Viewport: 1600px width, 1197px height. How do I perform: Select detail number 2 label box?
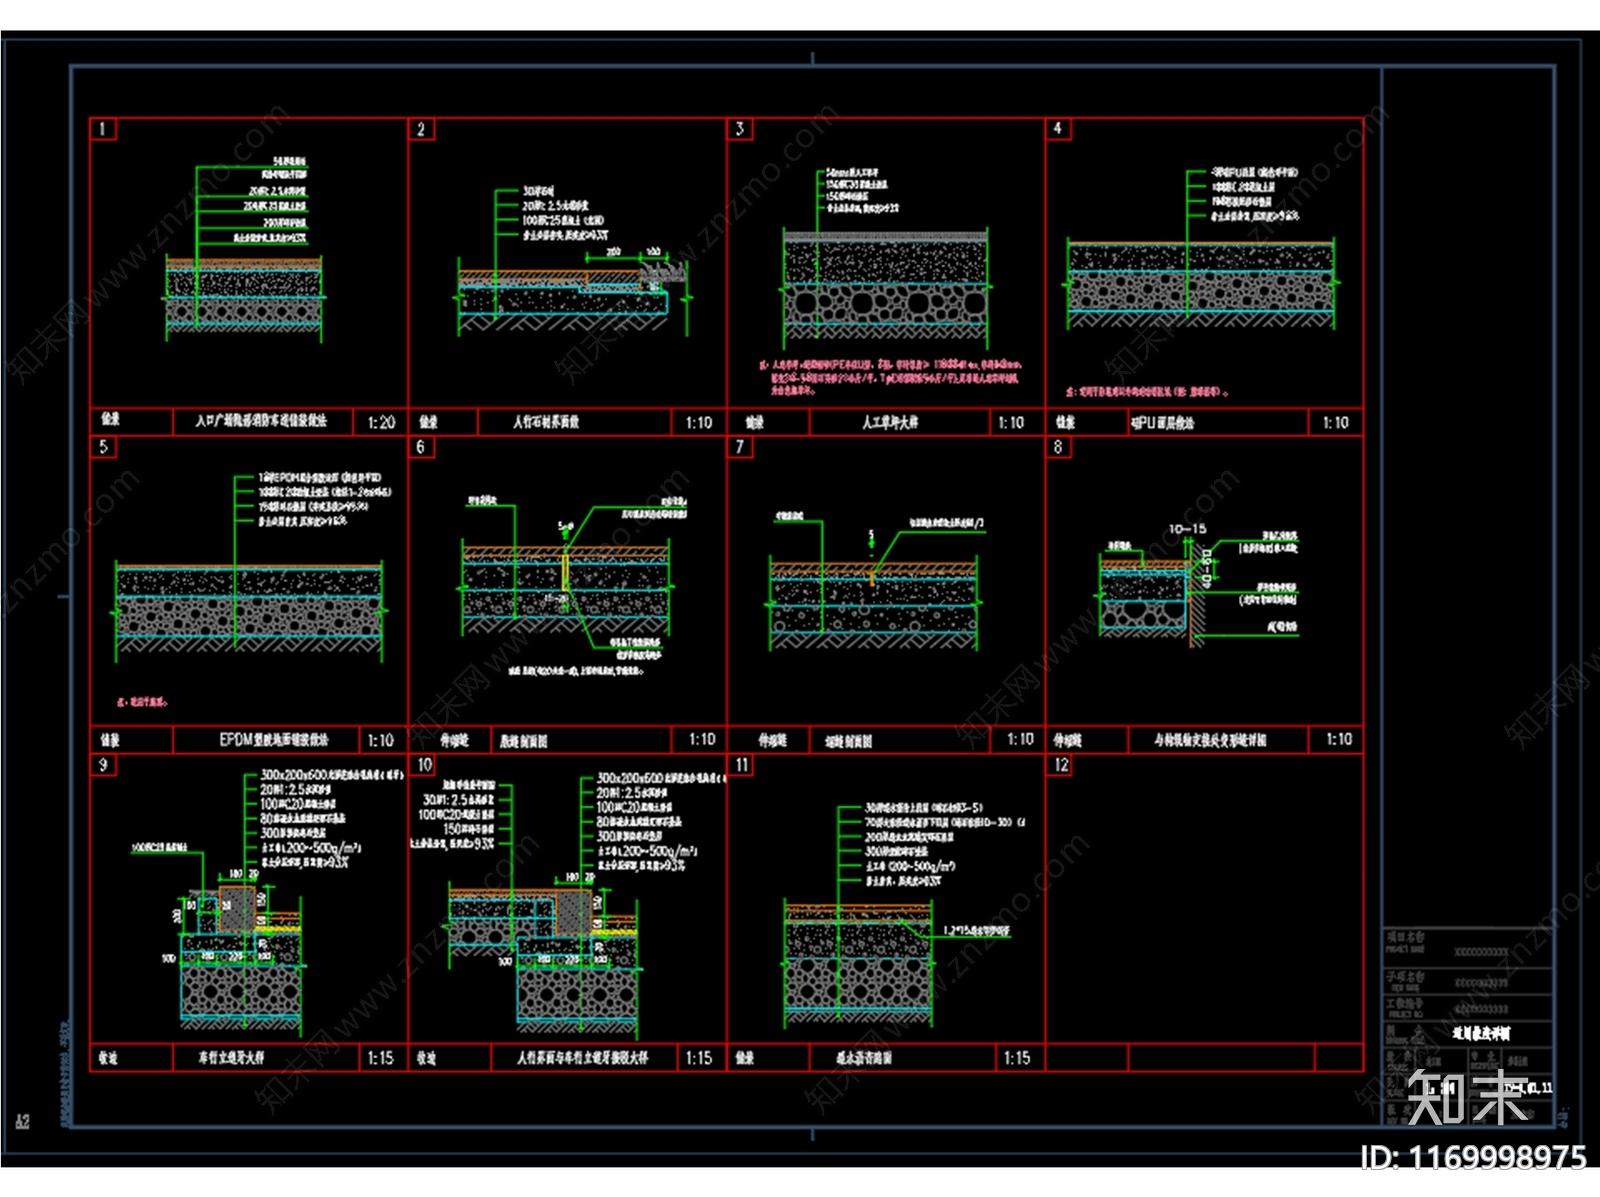(421, 129)
